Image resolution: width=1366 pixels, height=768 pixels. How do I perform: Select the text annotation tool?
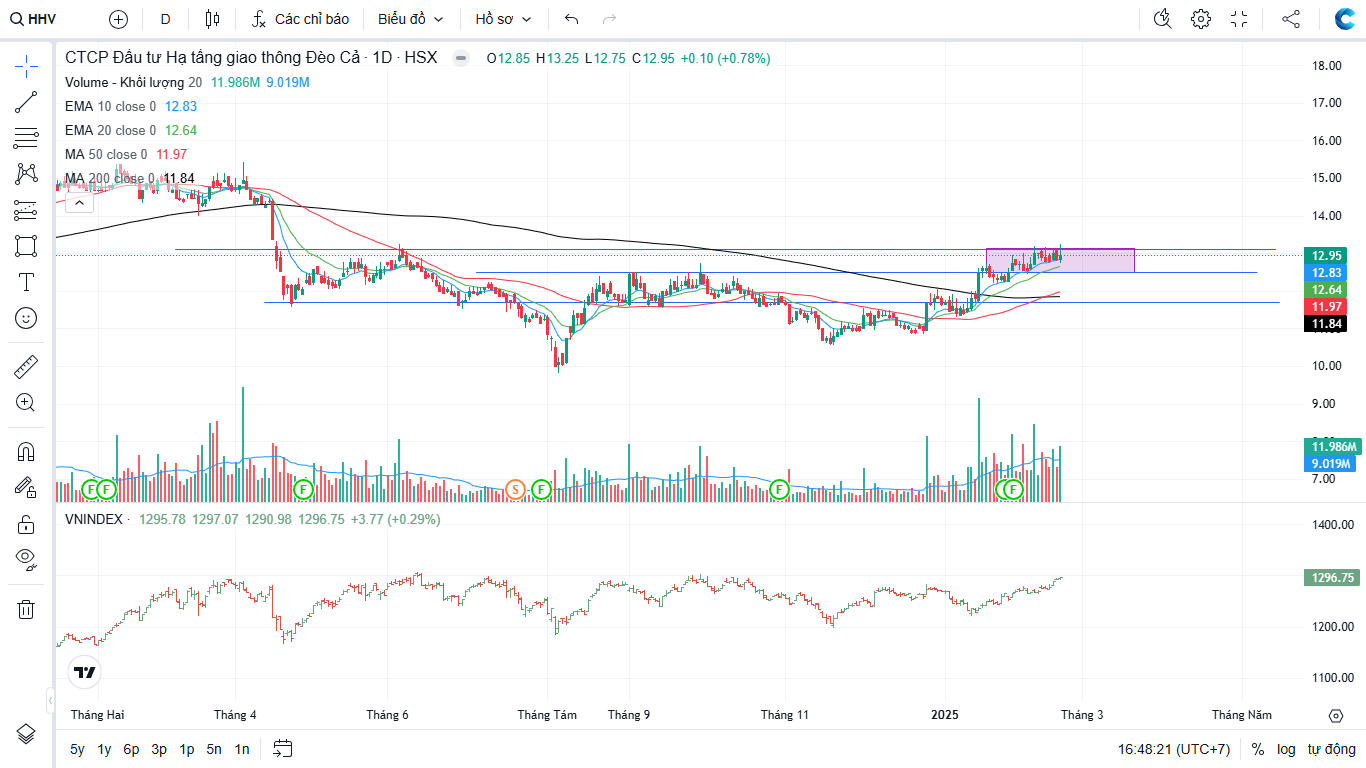[x=26, y=282]
